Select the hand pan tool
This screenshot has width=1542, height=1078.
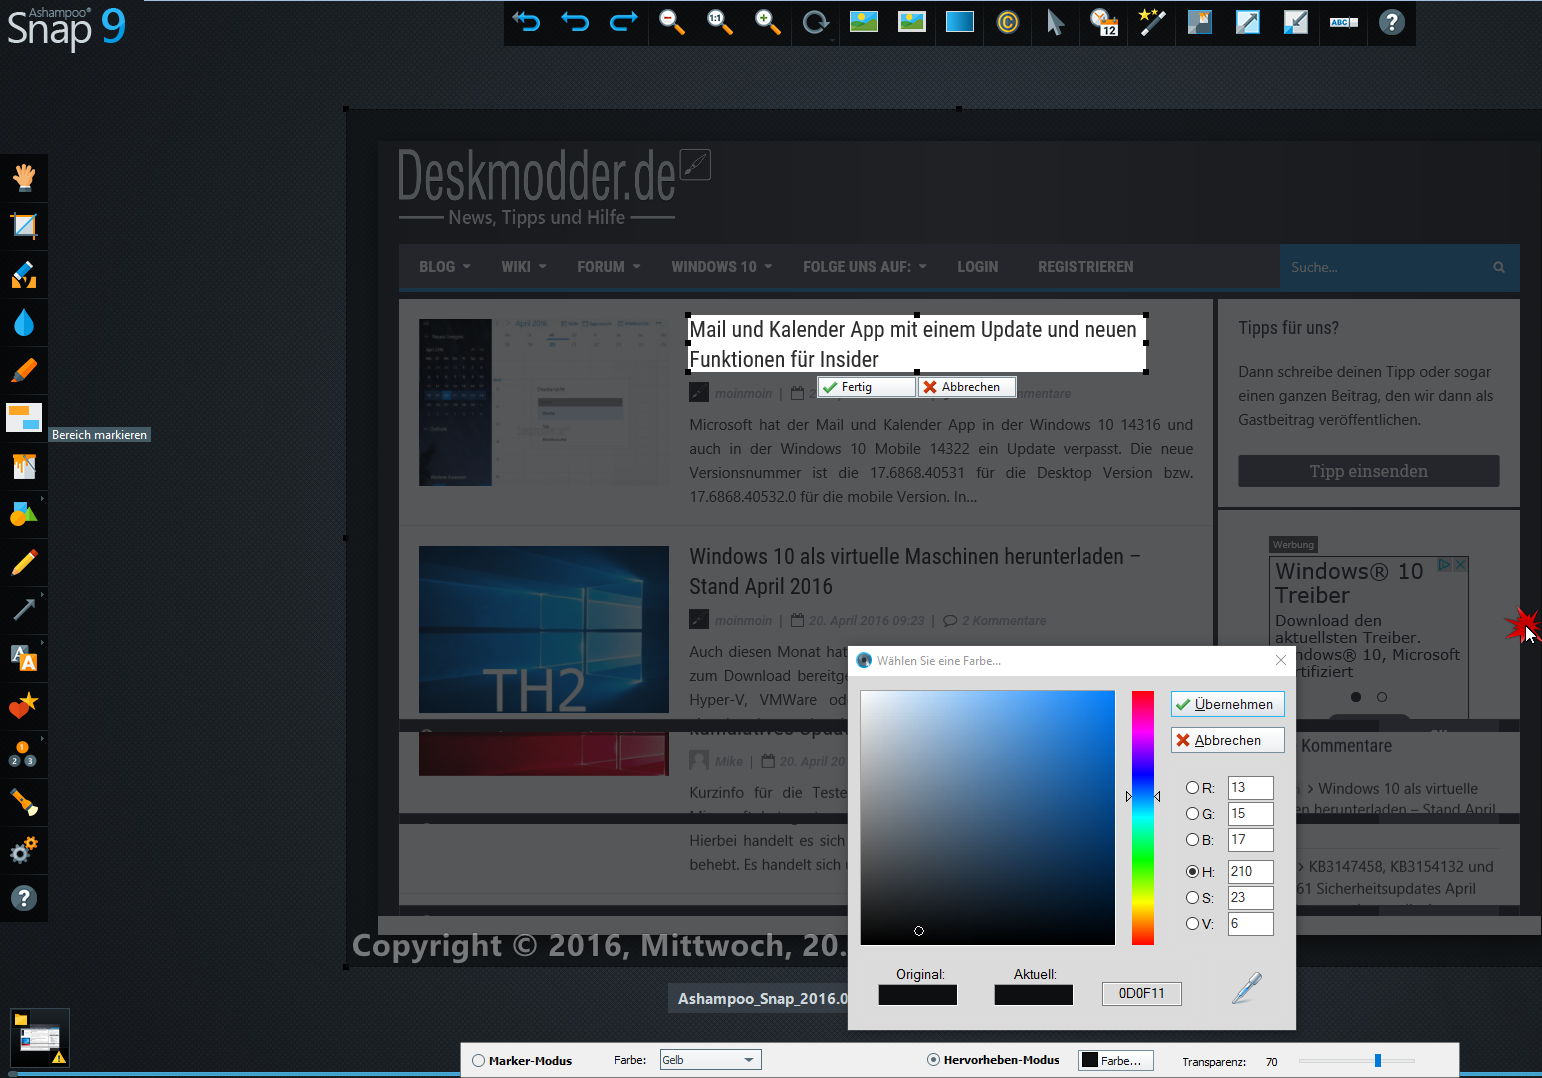coord(24,178)
